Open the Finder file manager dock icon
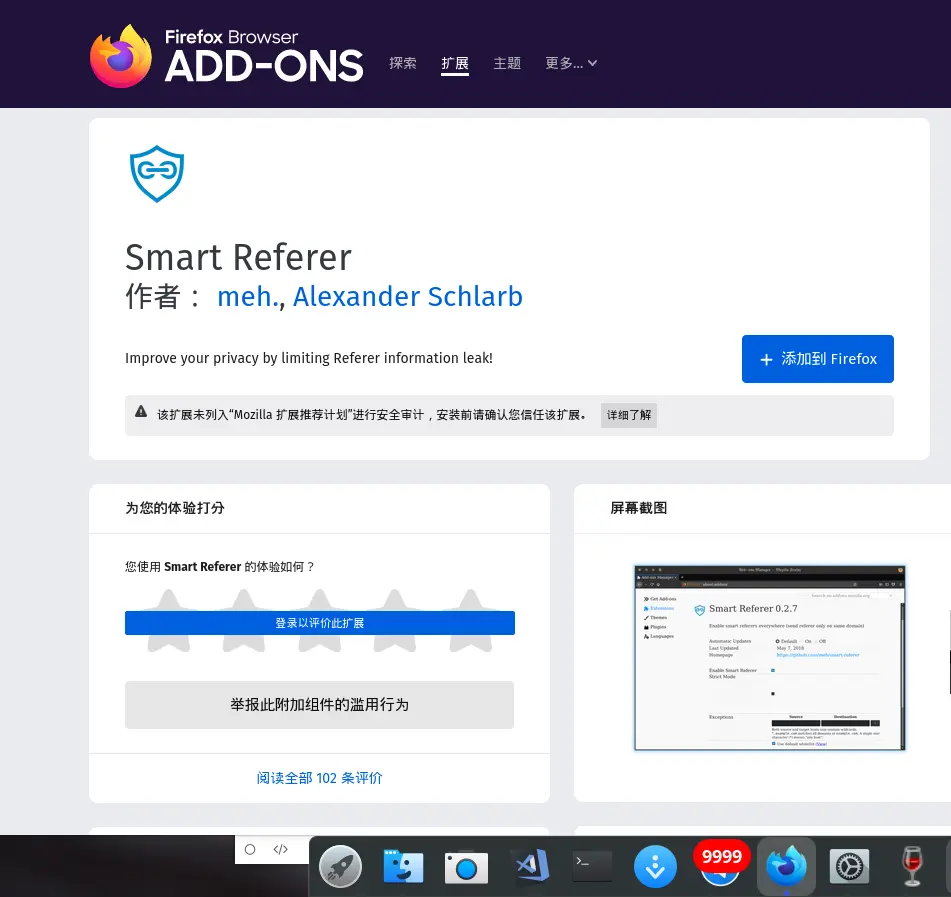951x897 pixels. click(403, 866)
